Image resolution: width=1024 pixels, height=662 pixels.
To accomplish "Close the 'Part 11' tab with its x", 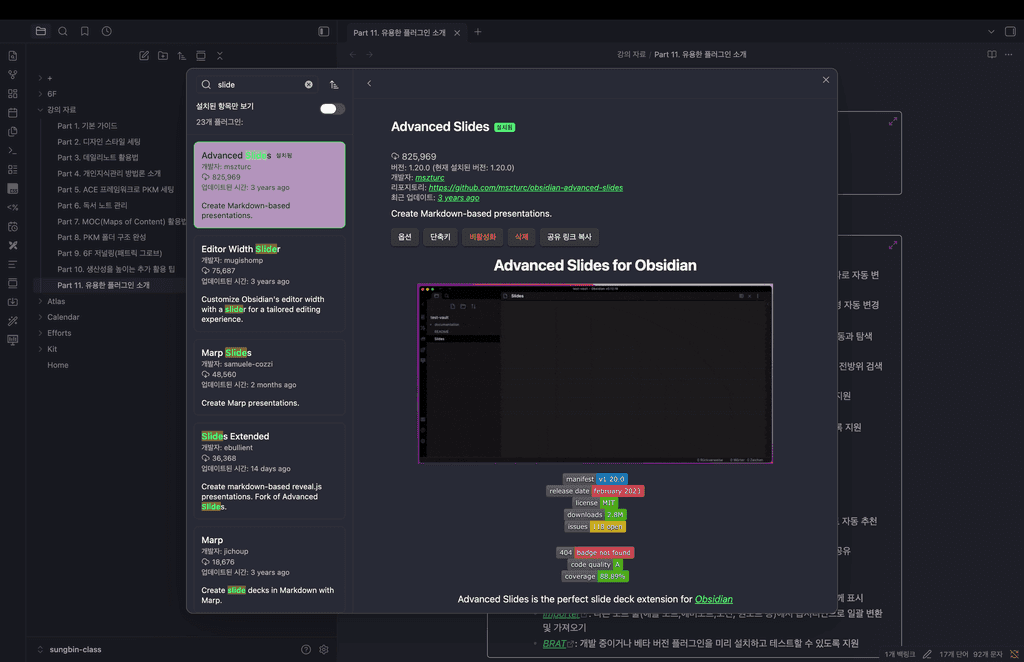I will 457,33.
